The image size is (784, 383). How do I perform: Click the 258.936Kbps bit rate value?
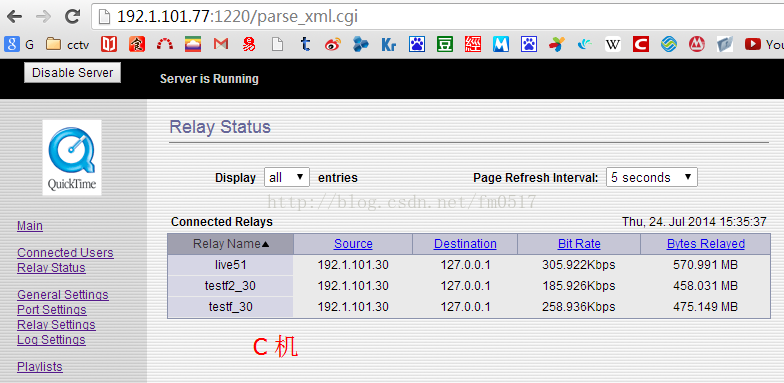[578, 306]
